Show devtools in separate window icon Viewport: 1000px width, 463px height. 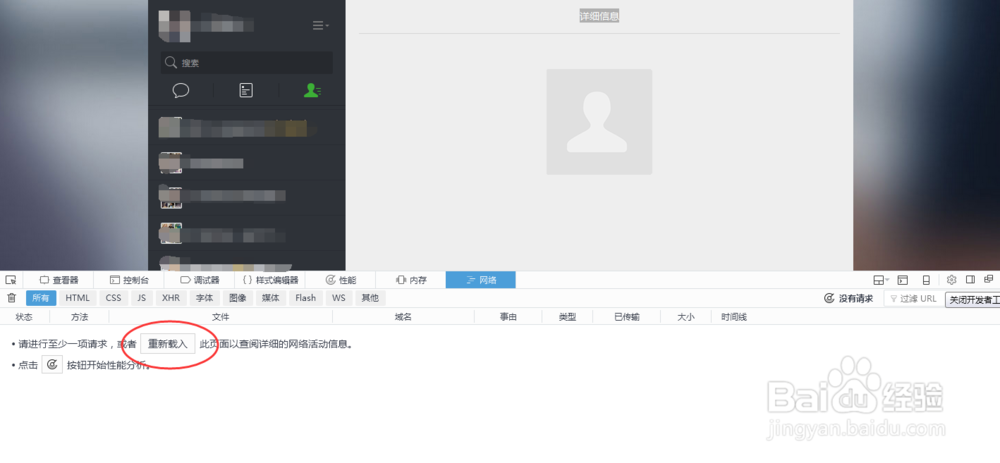989,280
